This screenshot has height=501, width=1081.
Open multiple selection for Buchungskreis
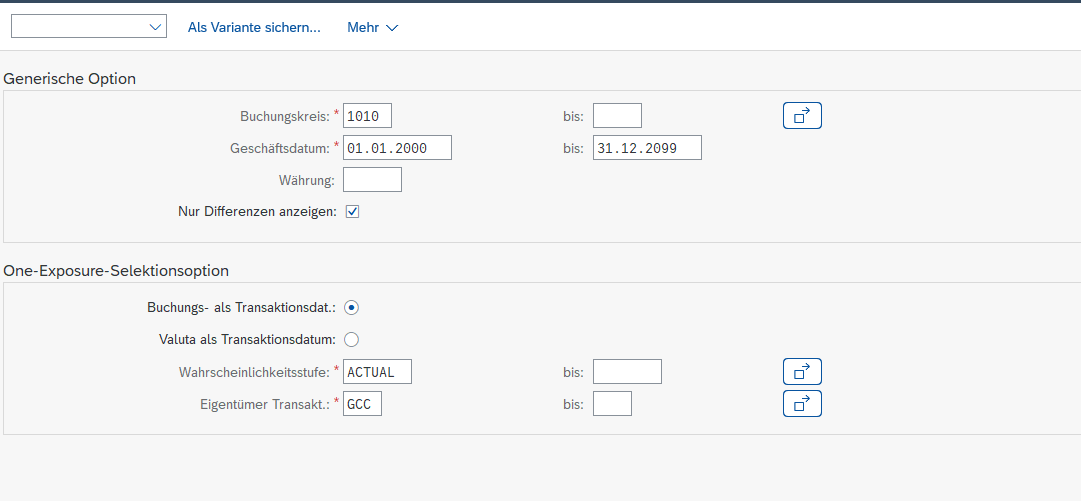coord(802,116)
